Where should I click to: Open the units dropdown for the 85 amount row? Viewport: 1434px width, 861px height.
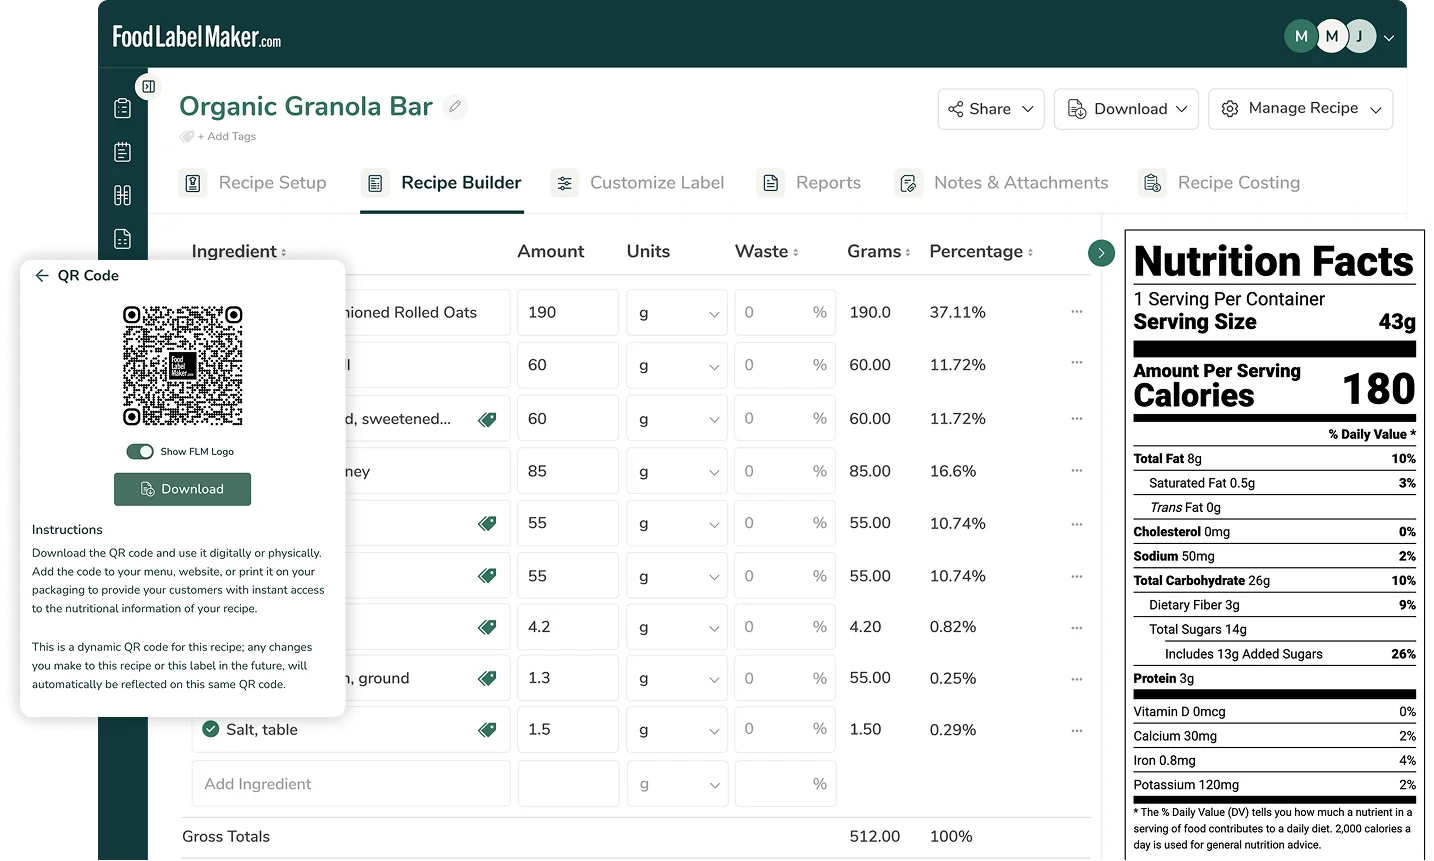pyautogui.click(x=679, y=471)
